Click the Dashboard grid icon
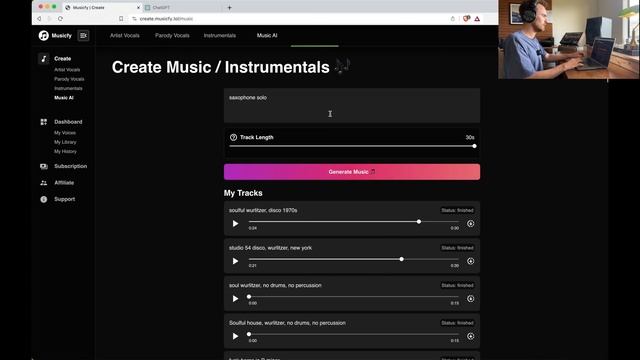 coord(44,122)
